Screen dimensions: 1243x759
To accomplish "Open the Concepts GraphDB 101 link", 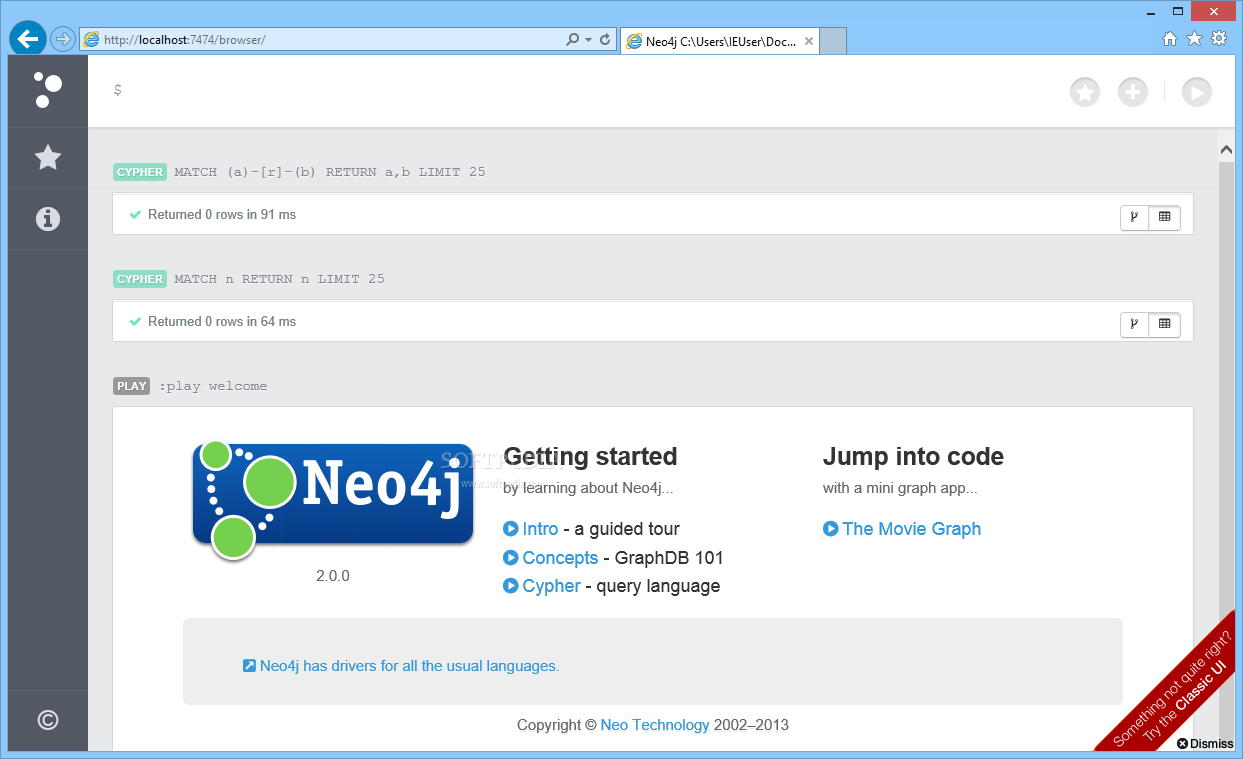I will 560,558.
